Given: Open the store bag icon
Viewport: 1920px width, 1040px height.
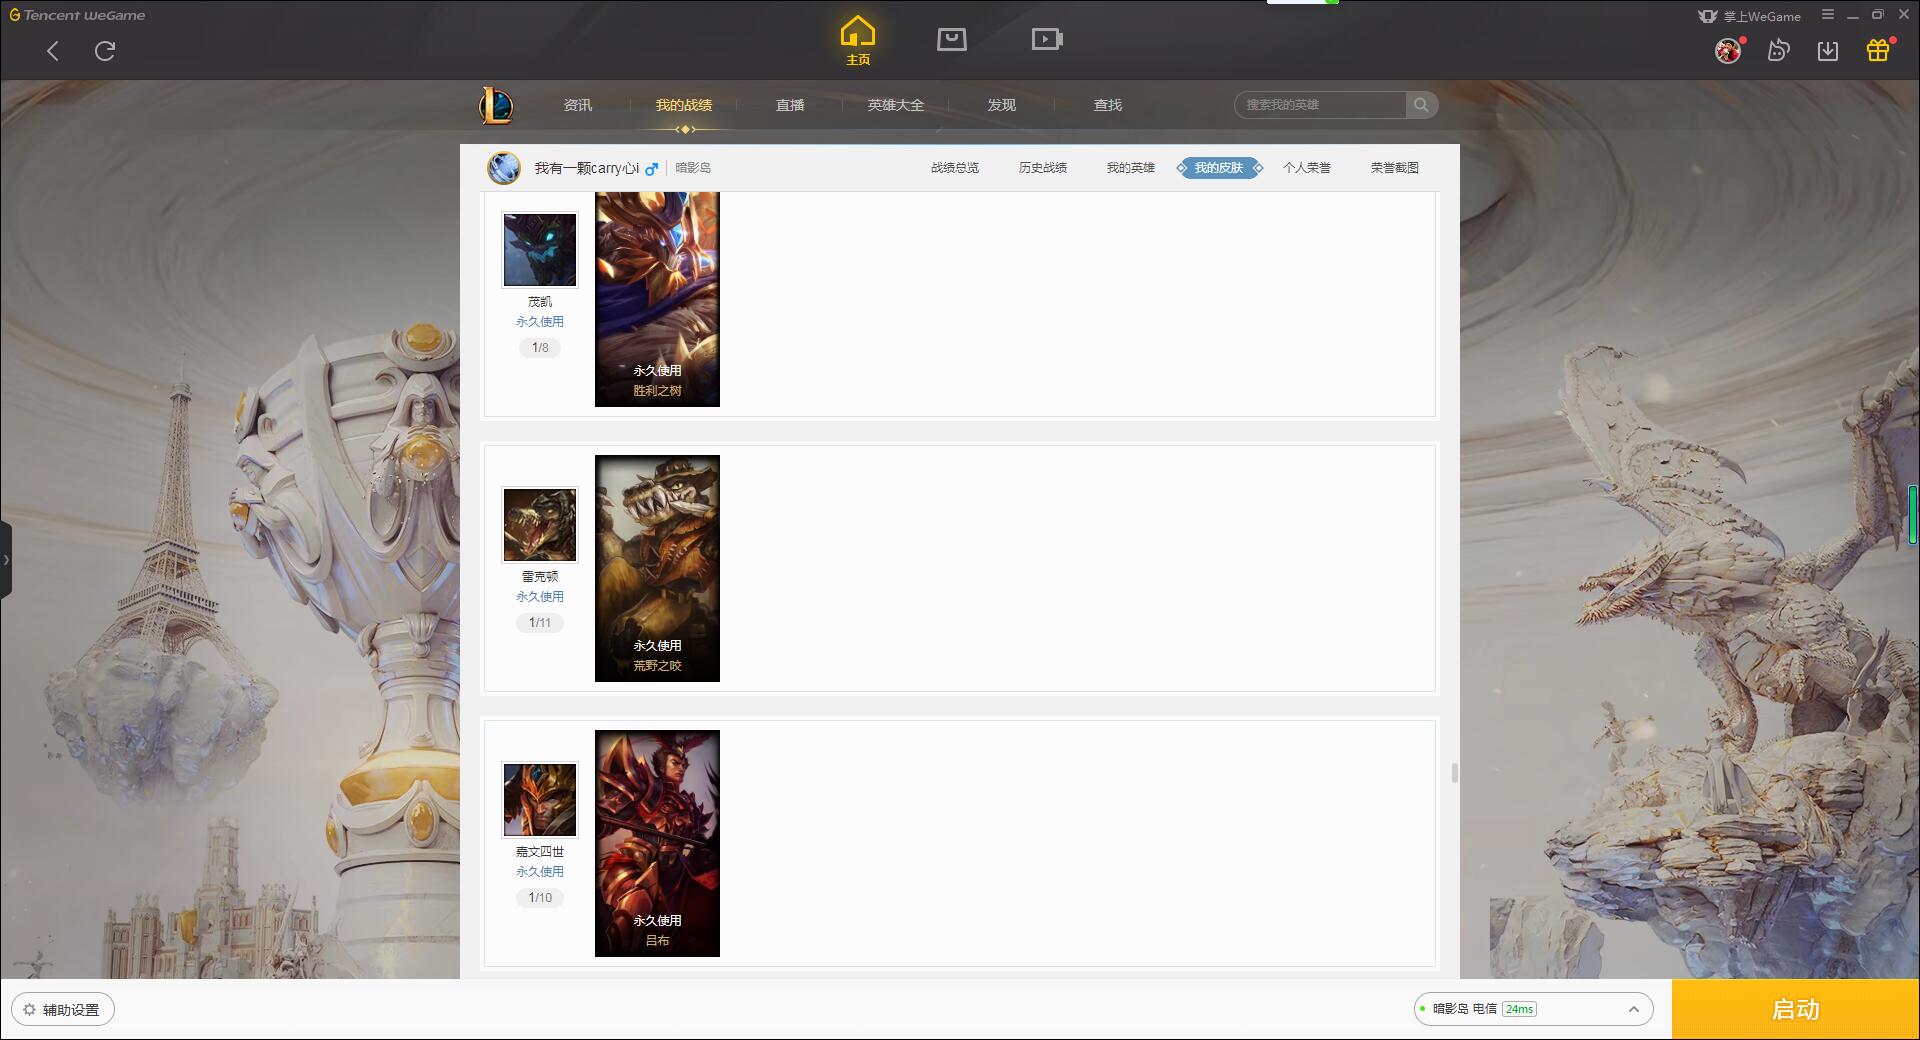Looking at the screenshot, I should (952, 39).
